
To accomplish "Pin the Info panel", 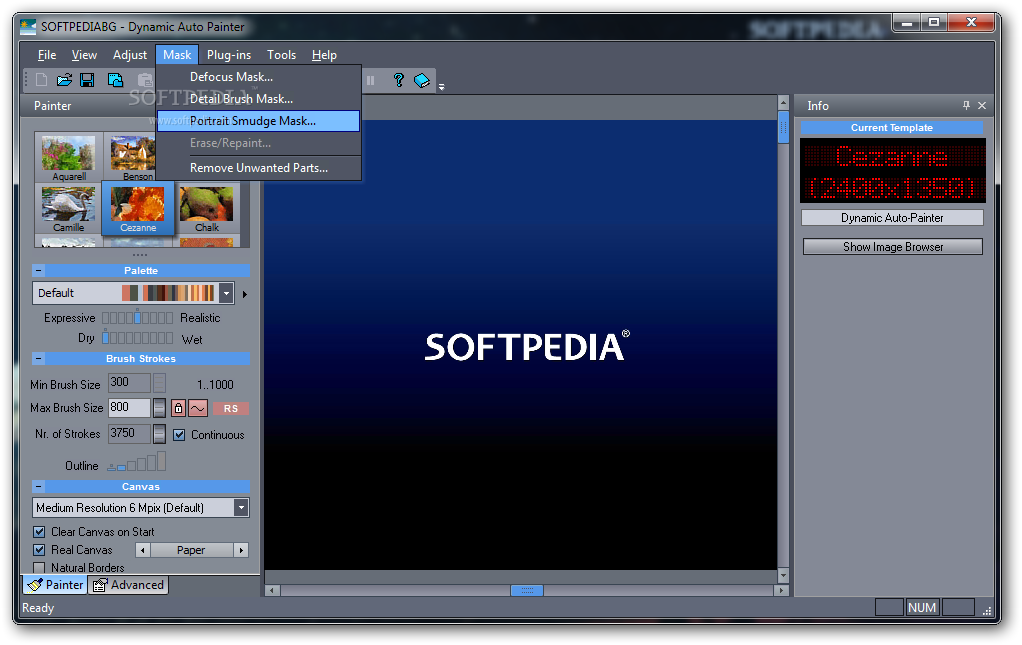I will coord(966,106).
